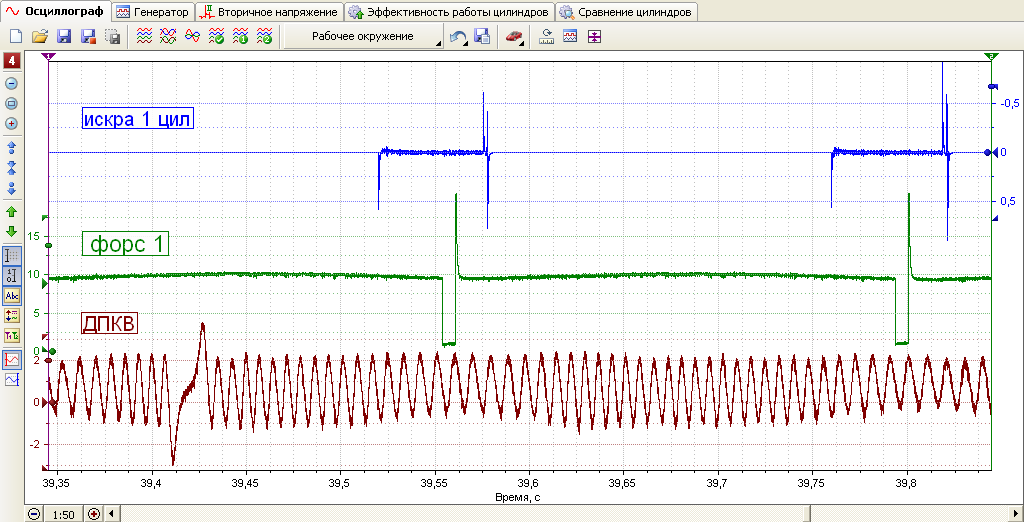The width and height of the screenshot is (1024, 522).
Task: Click blue down-arrow stretch icon
Action: coord(11,188)
